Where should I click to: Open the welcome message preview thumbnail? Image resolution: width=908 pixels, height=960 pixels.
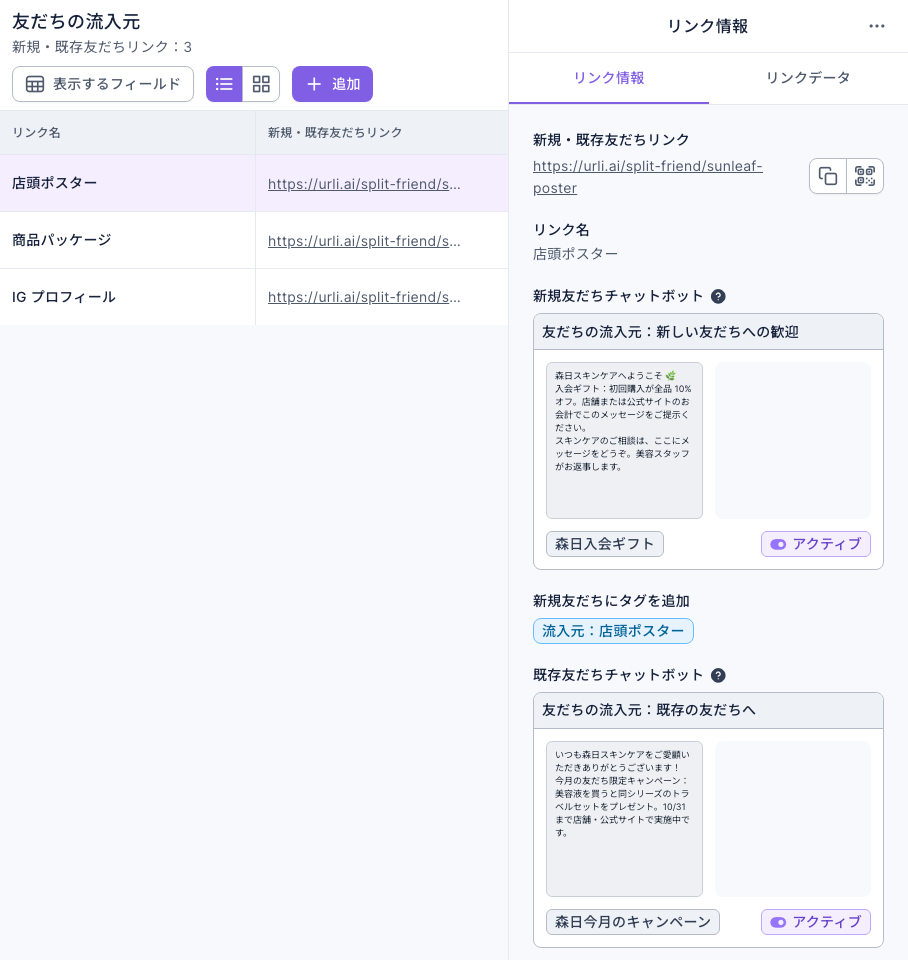[624, 441]
